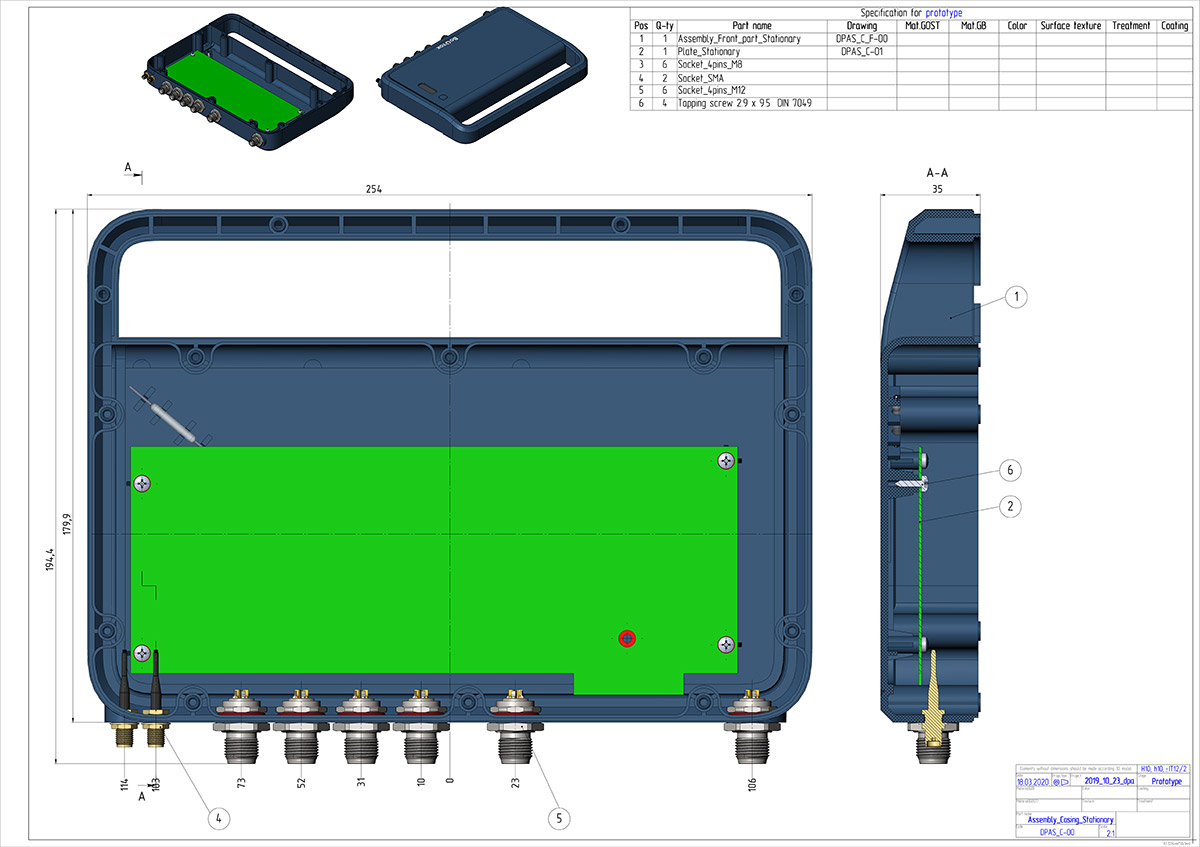Select the 'Plate_Stationary' row in the table
This screenshot has width=1200, height=847.
tap(708, 51)
